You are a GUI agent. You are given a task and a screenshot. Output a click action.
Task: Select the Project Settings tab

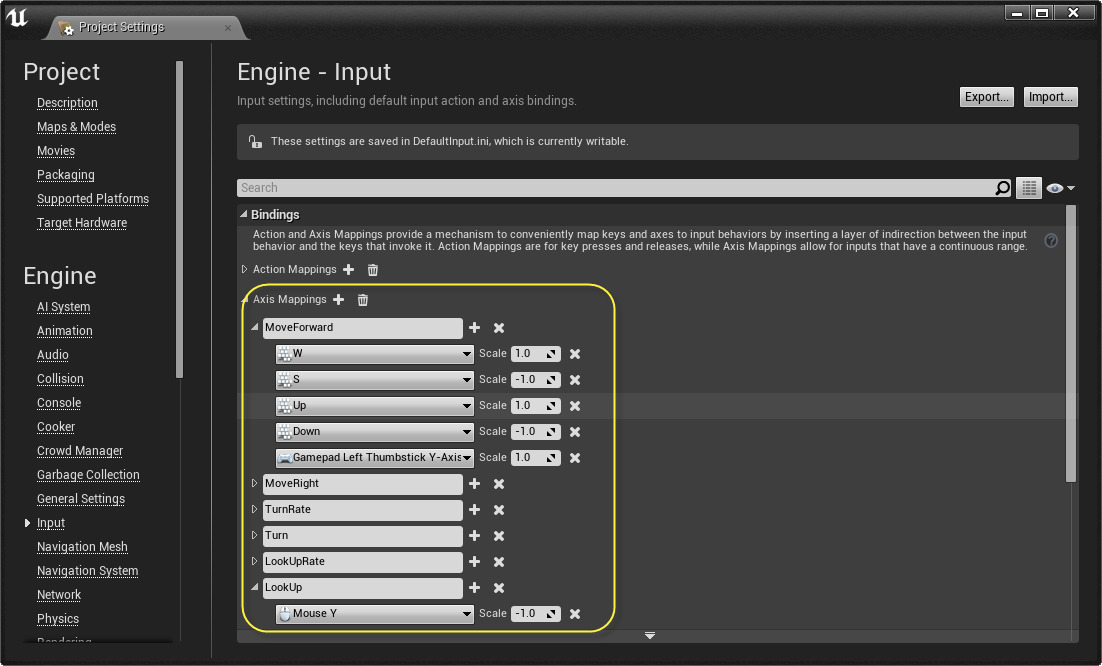pyautogui.click(x=121, y=27)
